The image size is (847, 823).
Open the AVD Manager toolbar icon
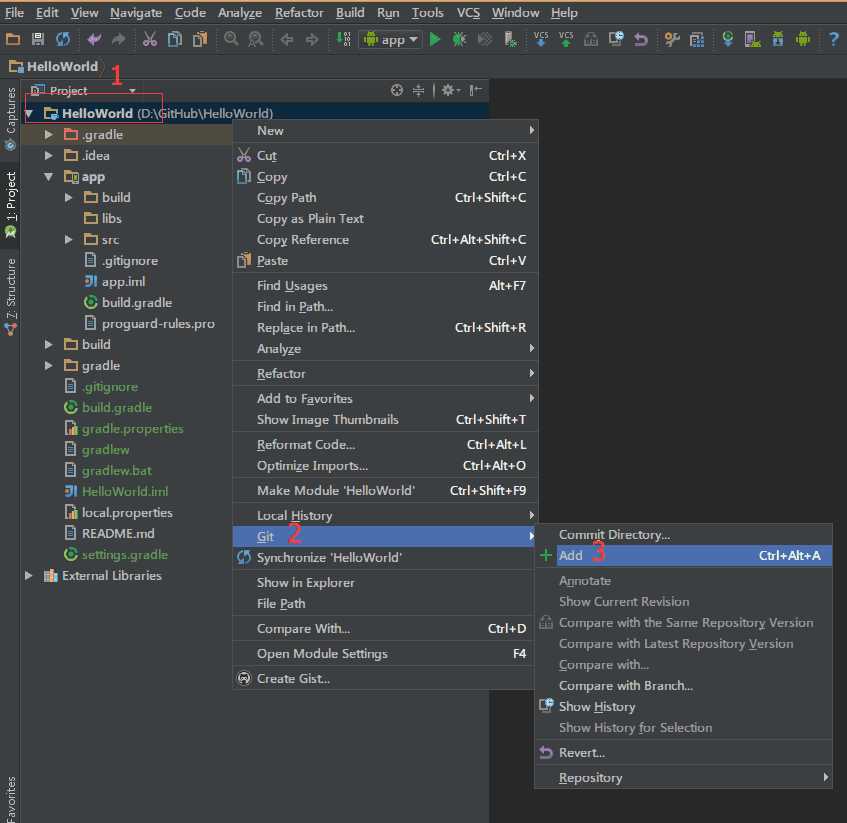(752, 39)
